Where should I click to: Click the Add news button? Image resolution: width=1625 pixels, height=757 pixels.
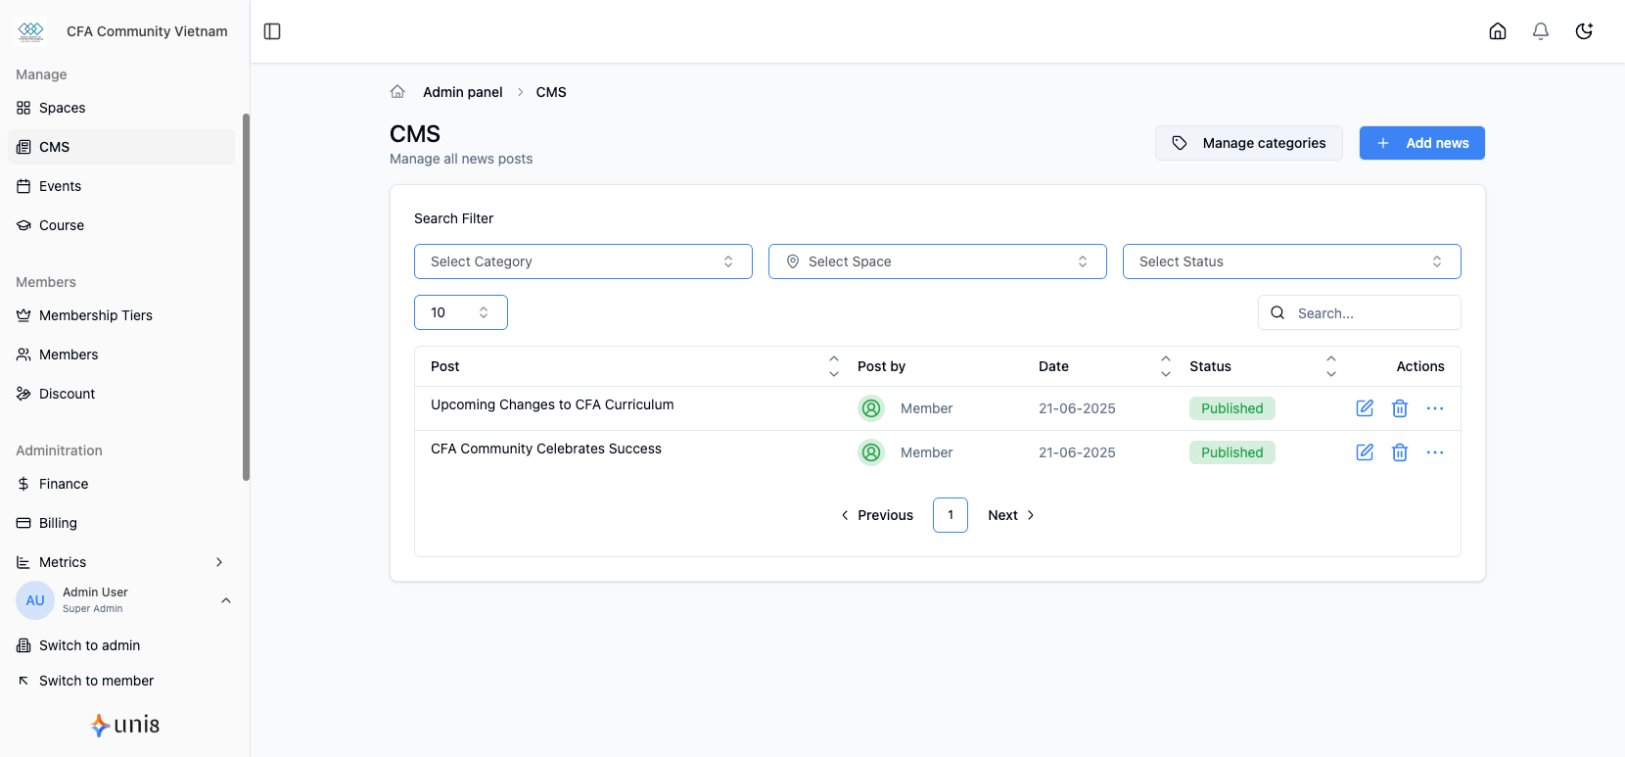click(x=1421, y=143)
